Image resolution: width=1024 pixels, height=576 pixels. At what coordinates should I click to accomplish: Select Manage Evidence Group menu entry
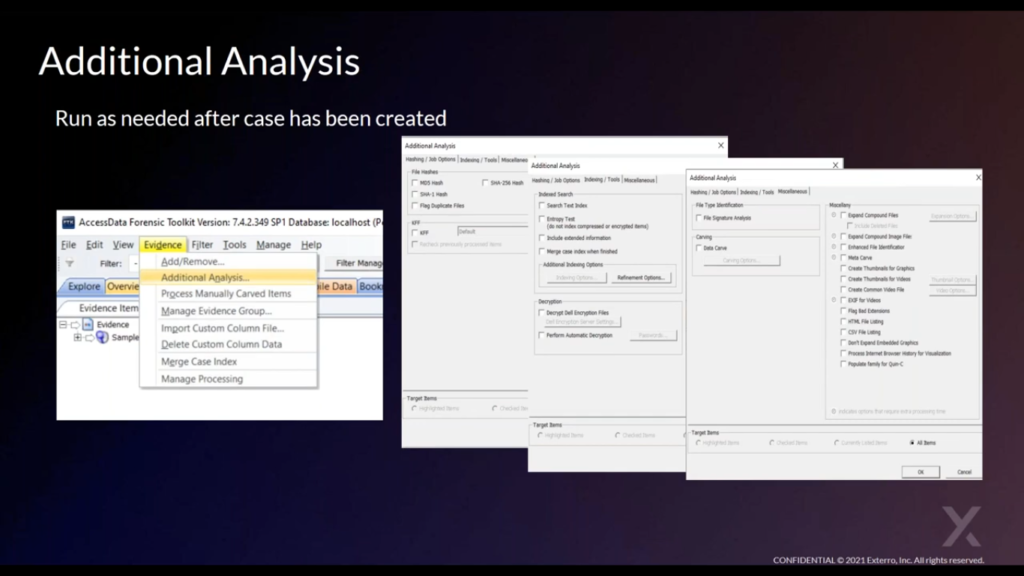click(216, 311)
